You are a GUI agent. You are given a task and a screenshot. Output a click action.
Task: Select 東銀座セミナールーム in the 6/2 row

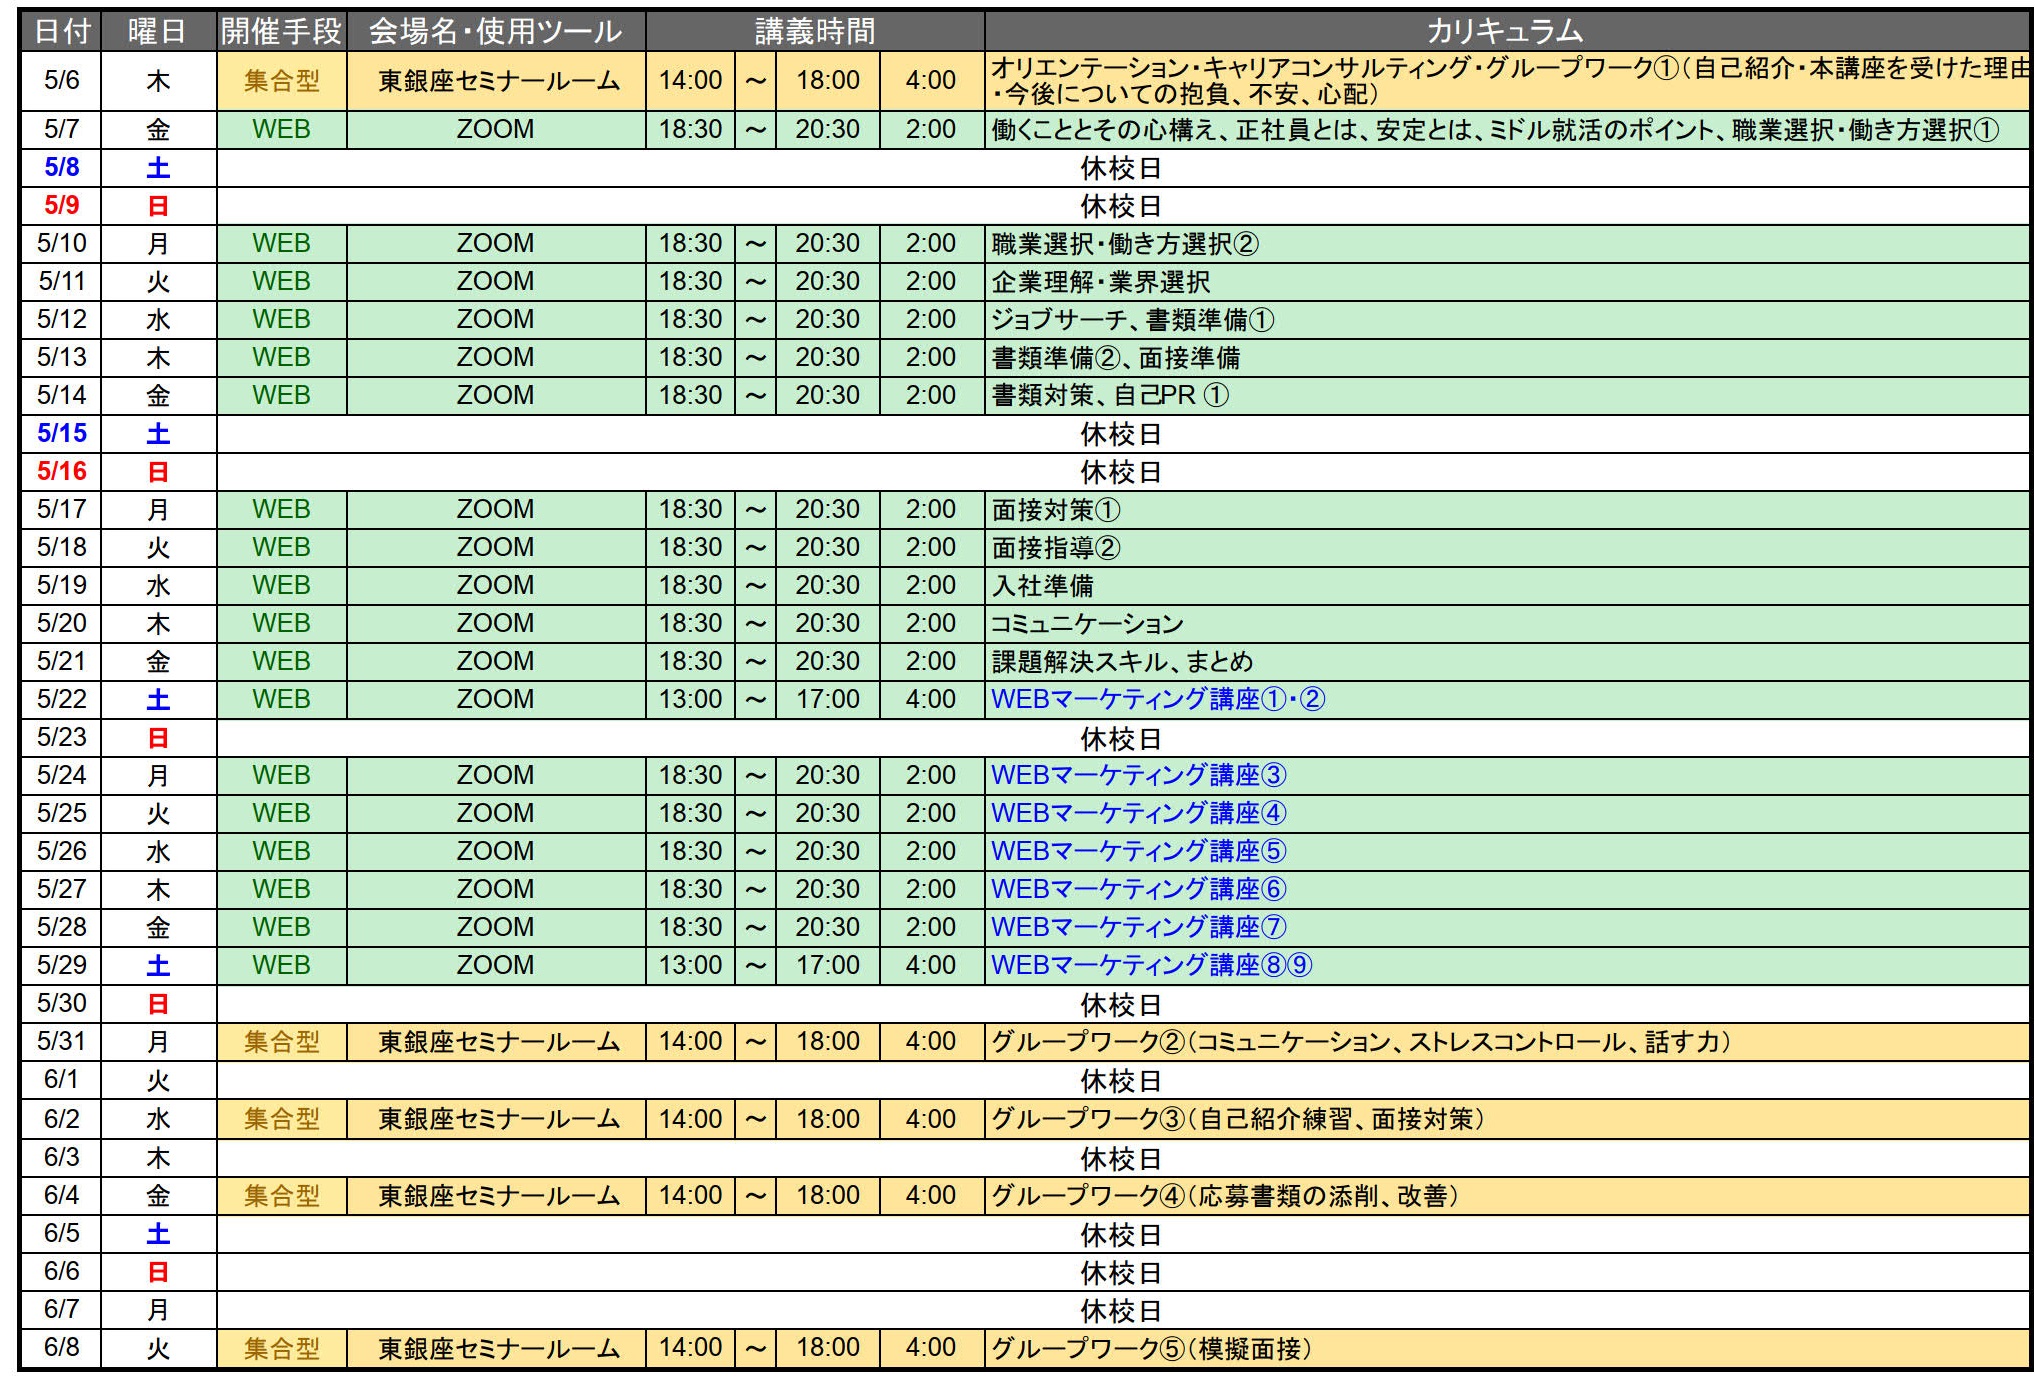coord(496,1120)
